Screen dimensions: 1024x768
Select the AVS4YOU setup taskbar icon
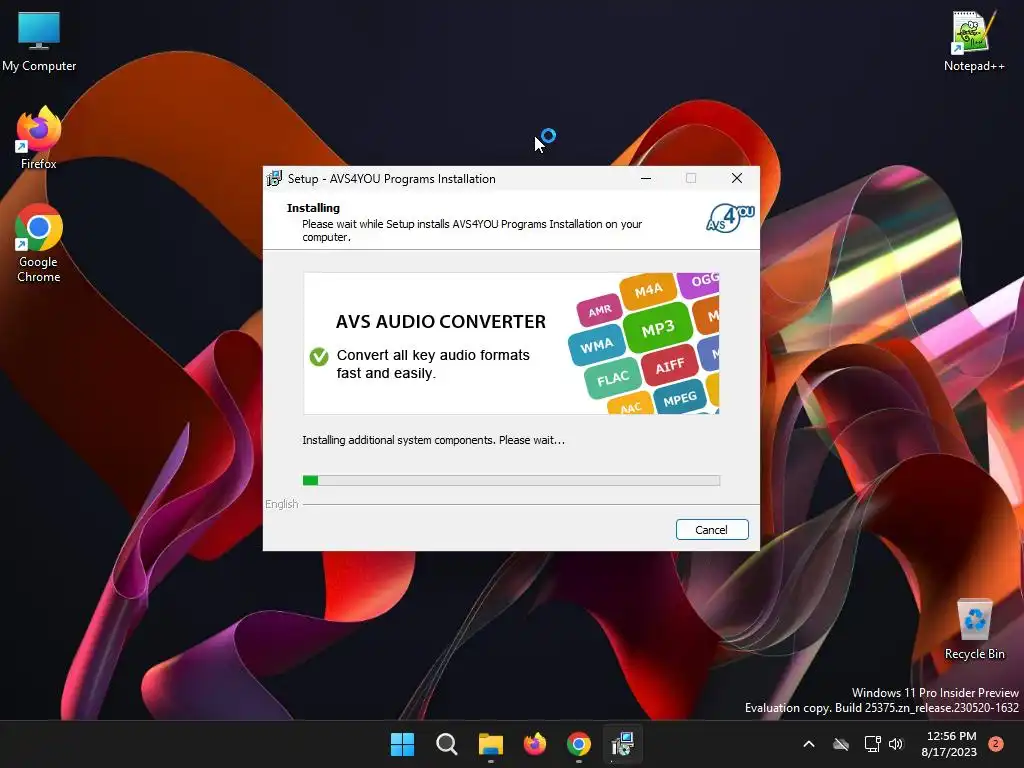point(623,744)
